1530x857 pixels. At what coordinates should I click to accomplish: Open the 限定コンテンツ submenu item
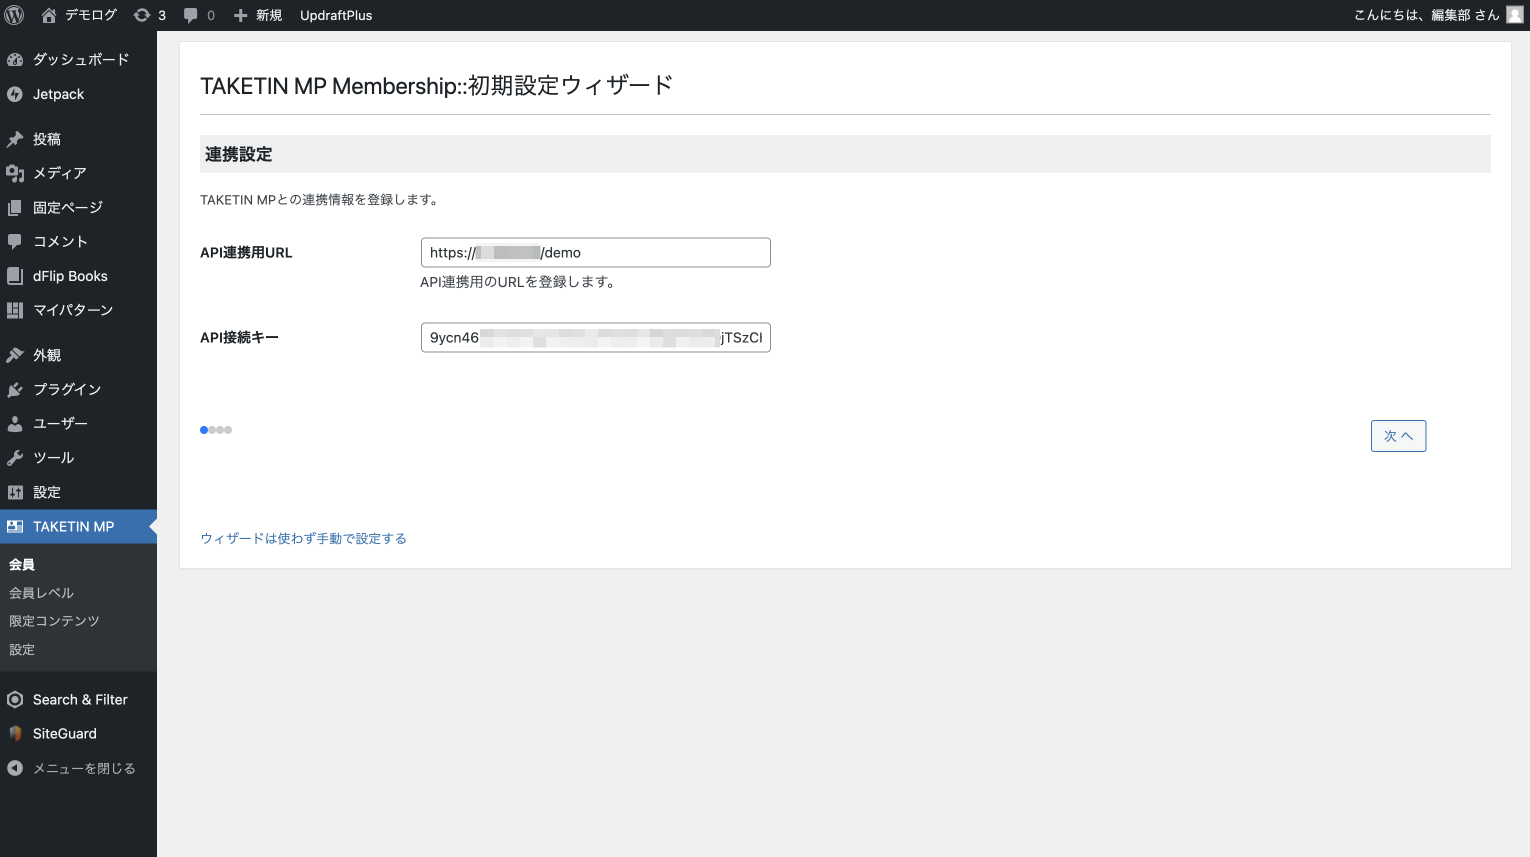54,621
